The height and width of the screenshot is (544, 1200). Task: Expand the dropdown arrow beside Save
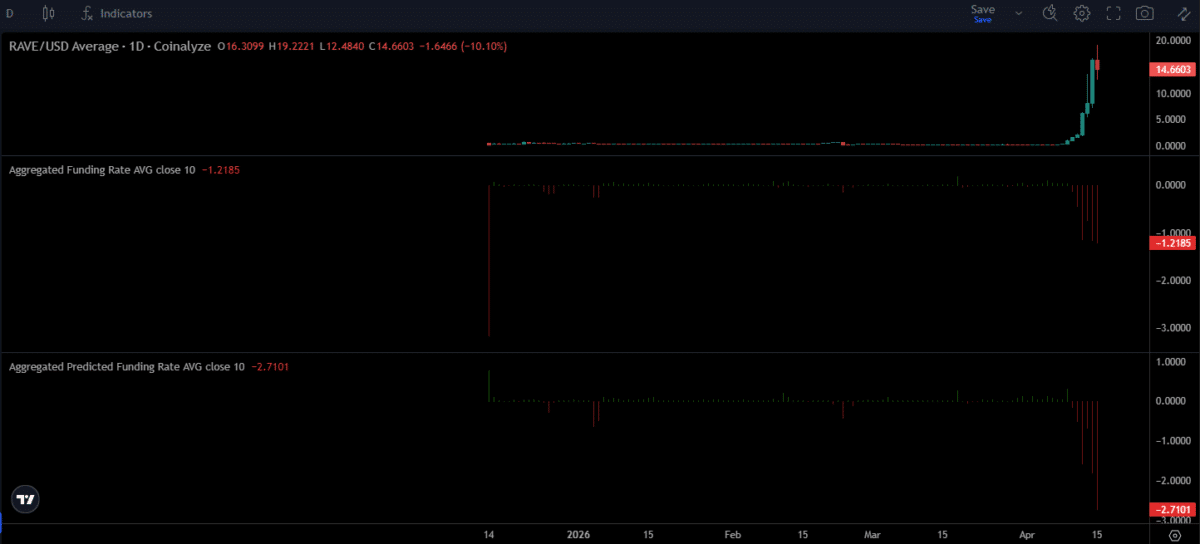click(1019, 14)
